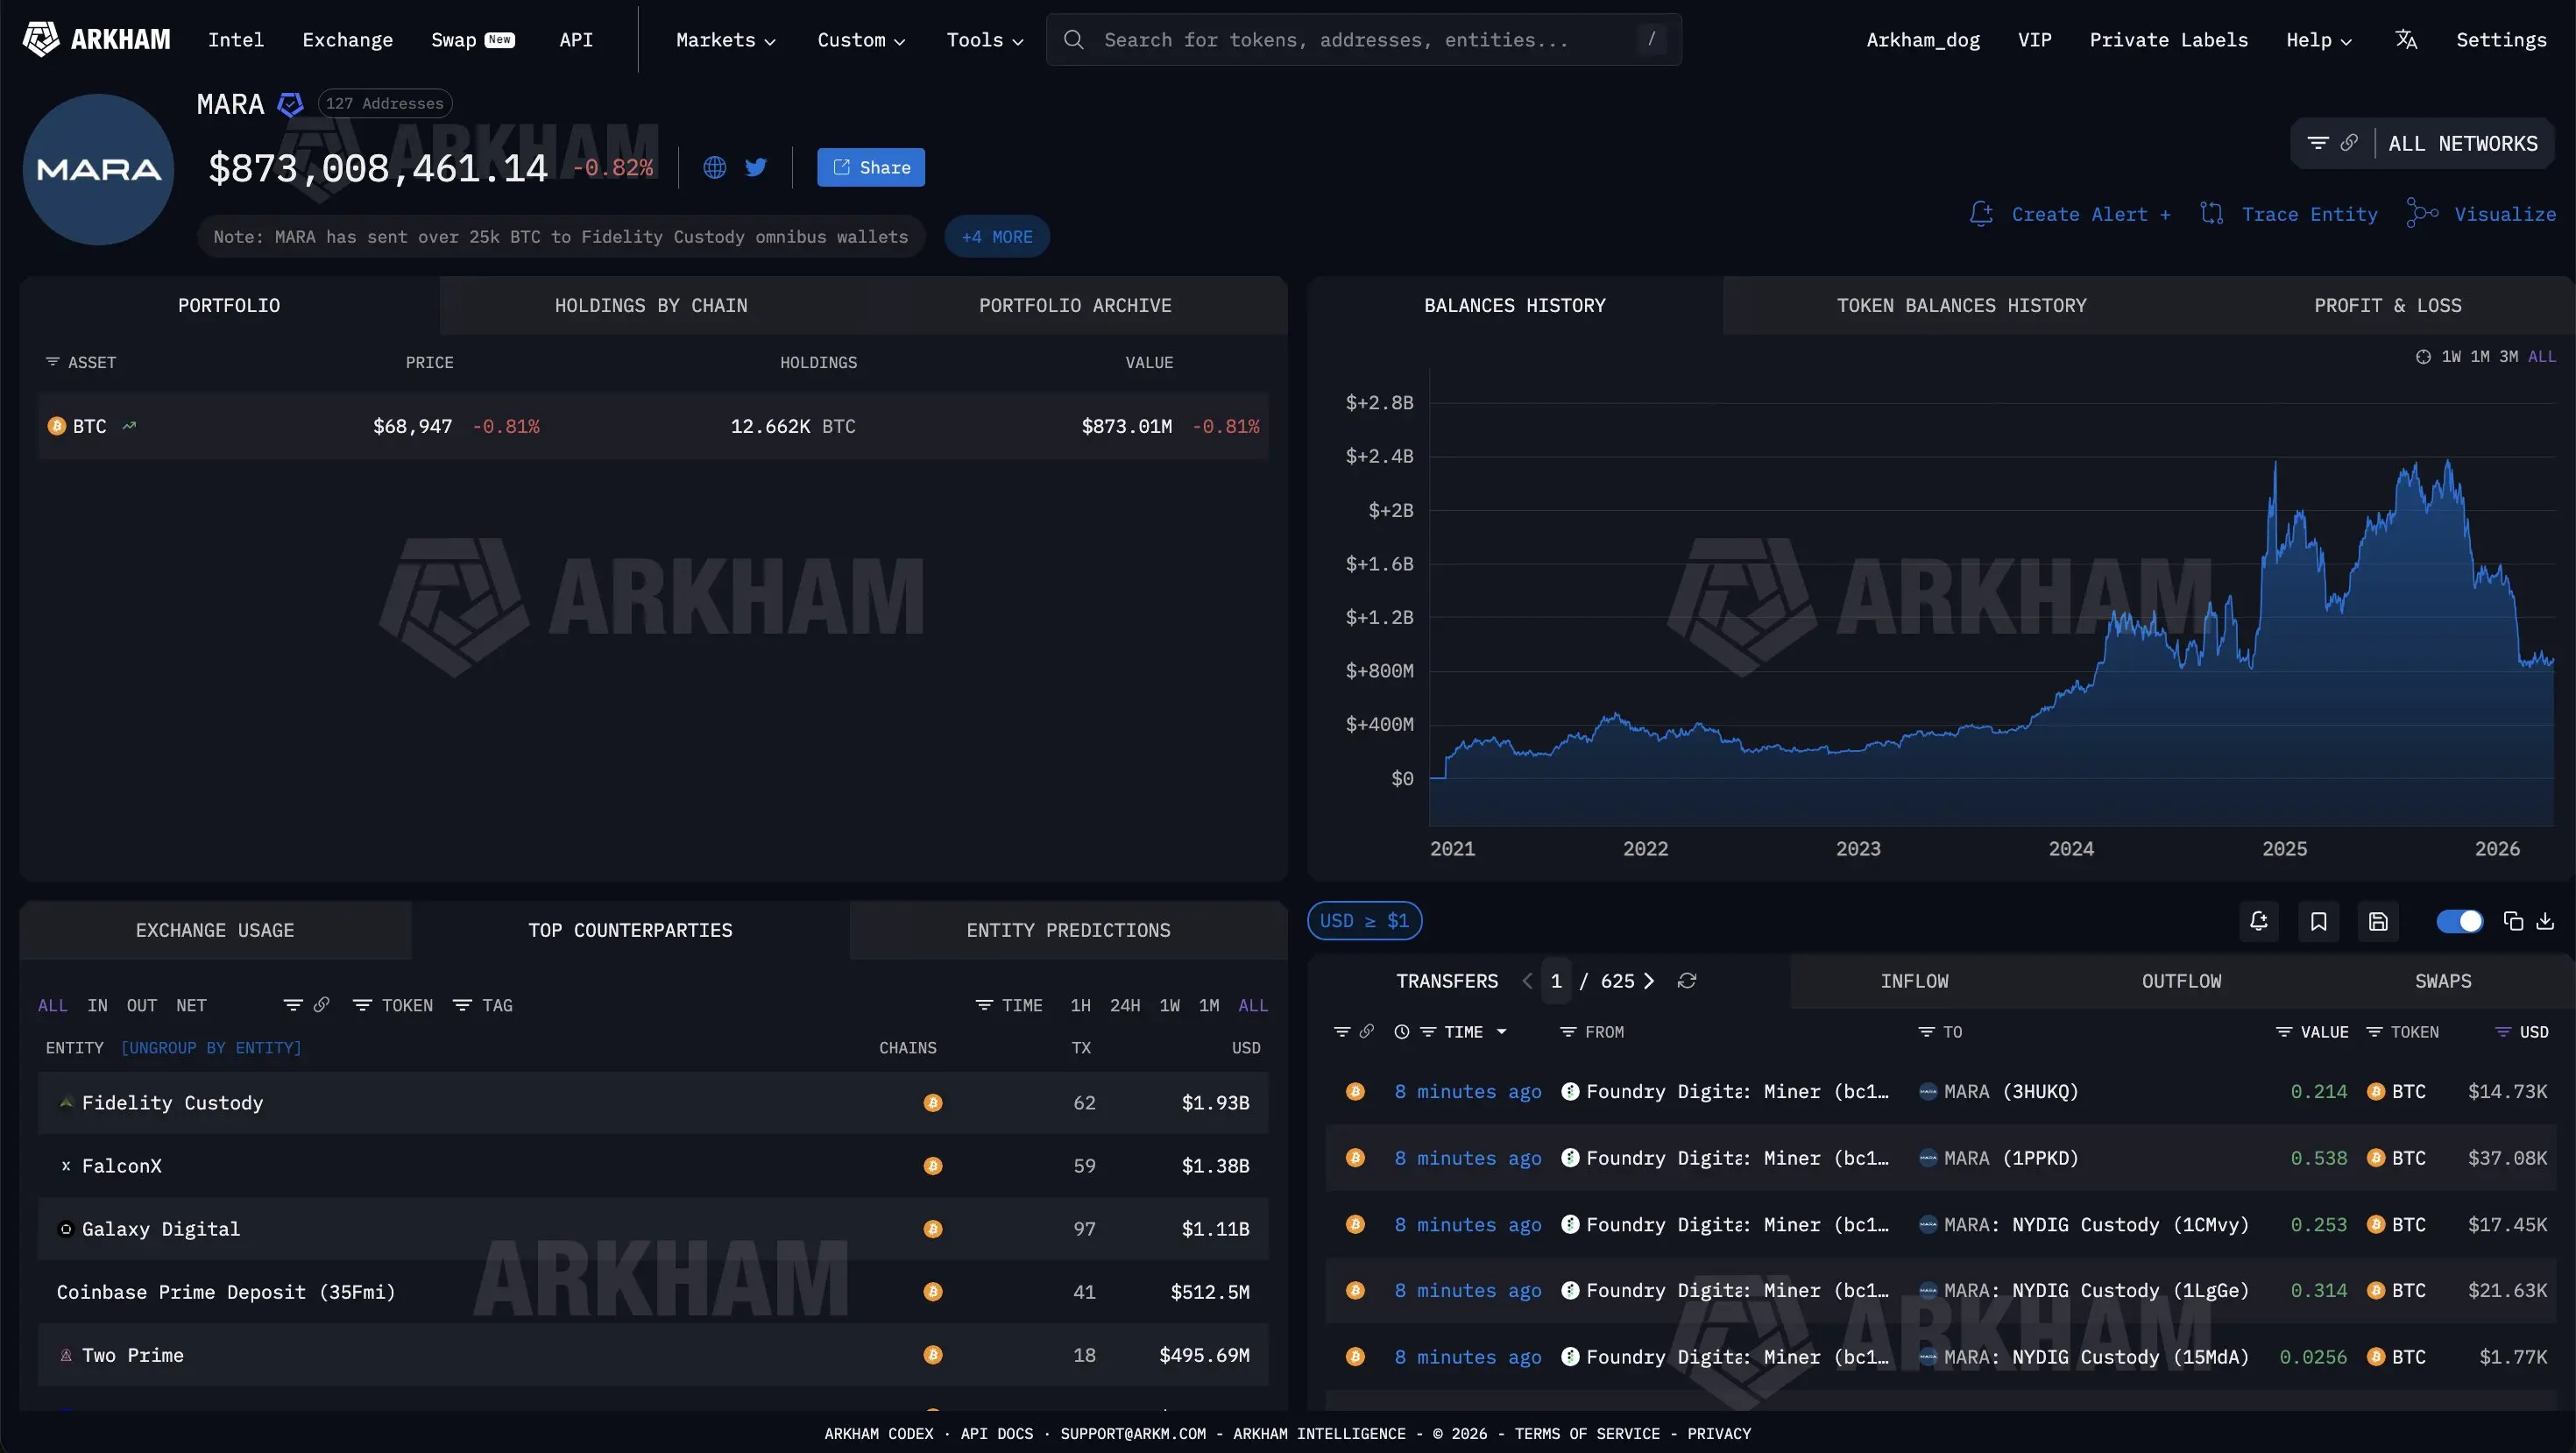Click the Share button
The image size is (2576, 1453).
[x=870, y=168]
